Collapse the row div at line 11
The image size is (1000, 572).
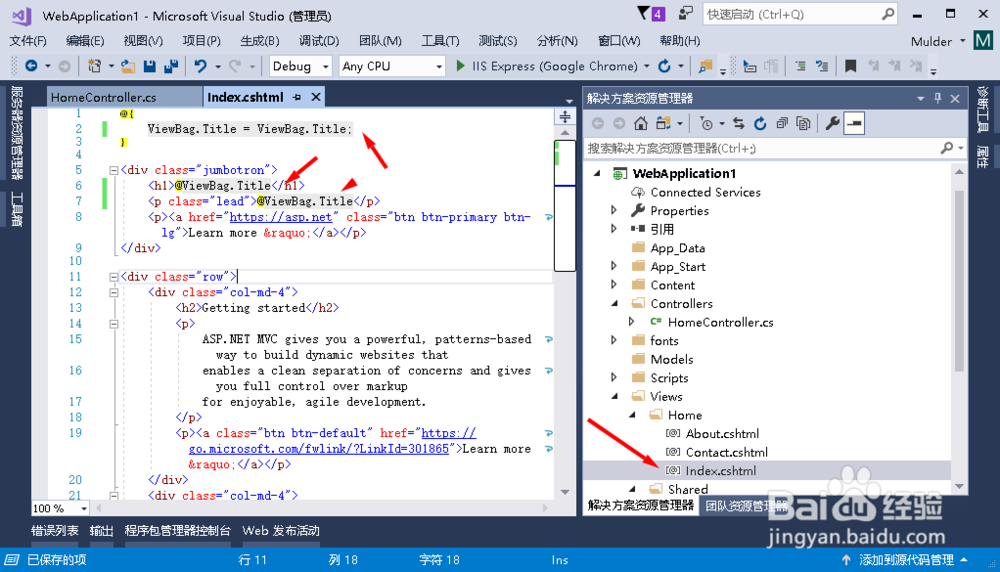point(114,277)
